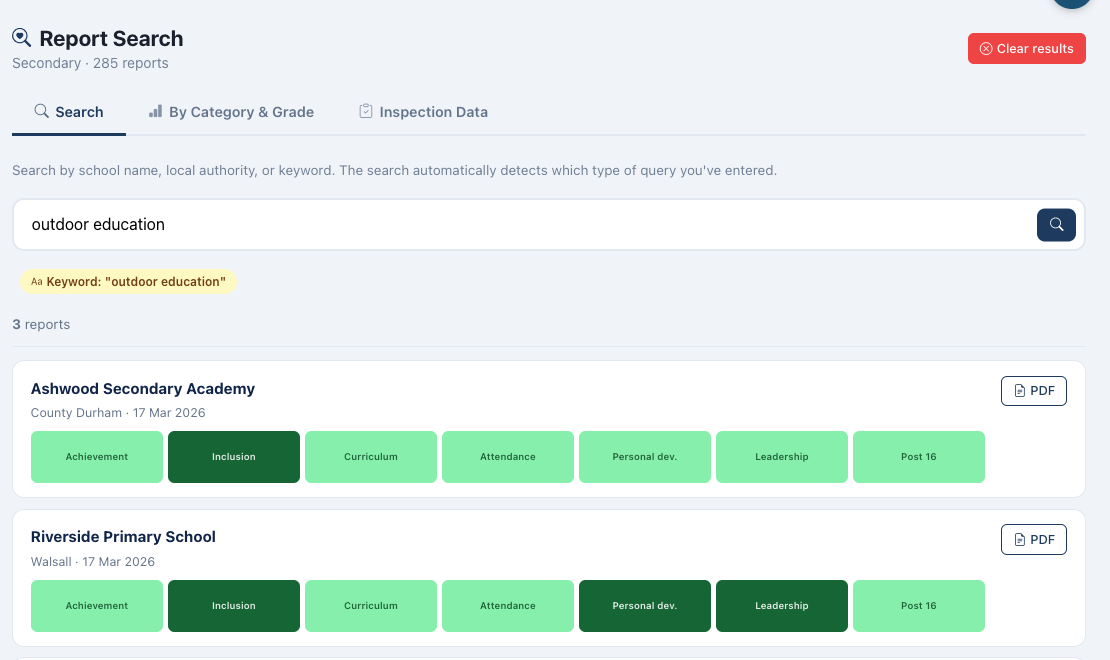
Task: Select Ashwood's Attendance grade tile
Action: pyautogui.click(x=508, y=457)
